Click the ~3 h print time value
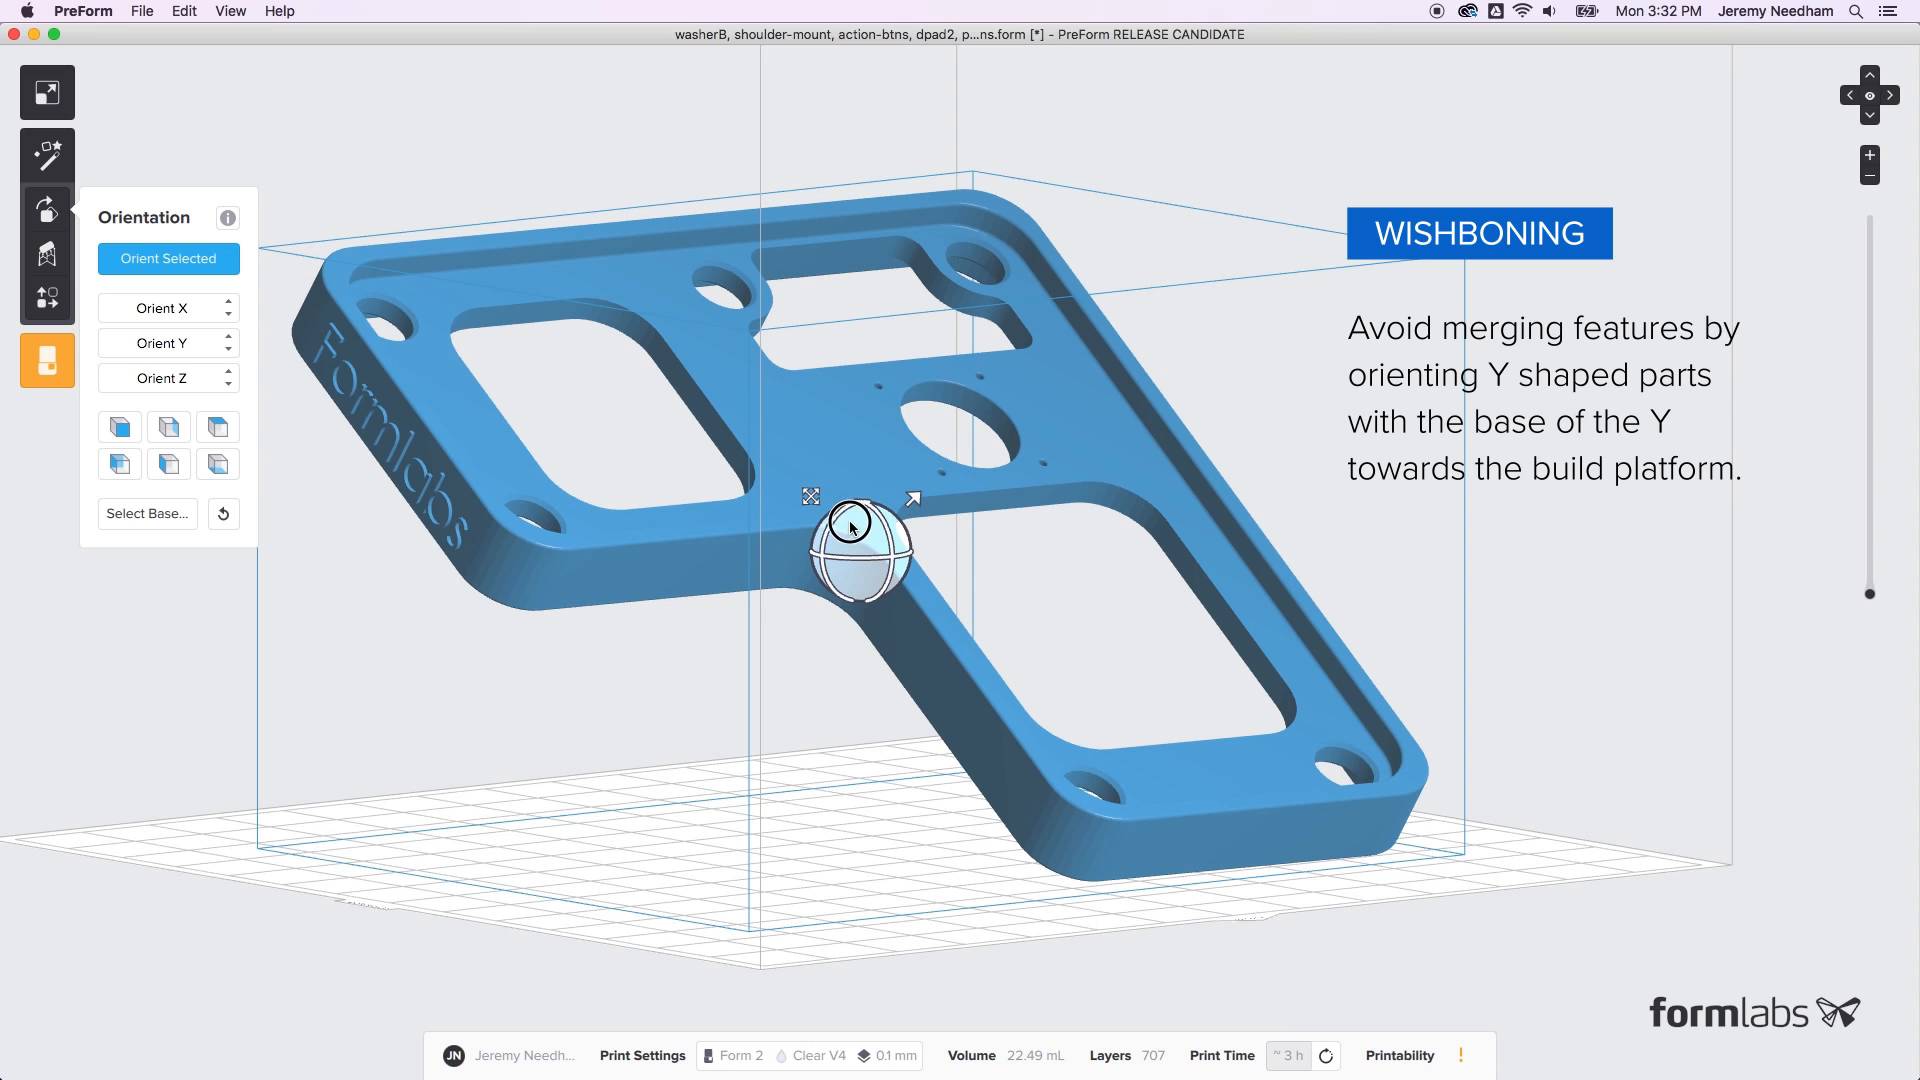The image size is (1920, 1080). (1288, 1056)
